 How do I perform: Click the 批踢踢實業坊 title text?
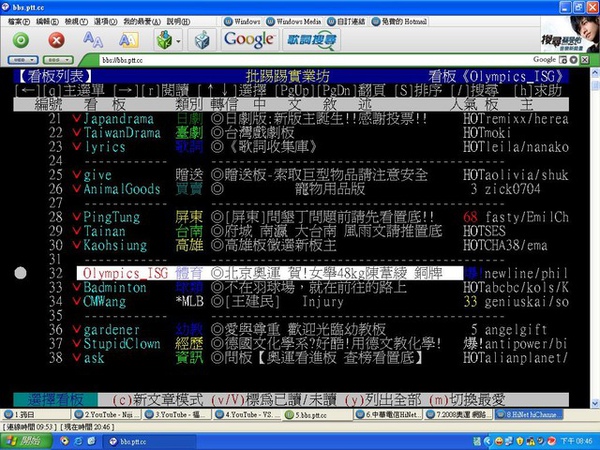287,76
